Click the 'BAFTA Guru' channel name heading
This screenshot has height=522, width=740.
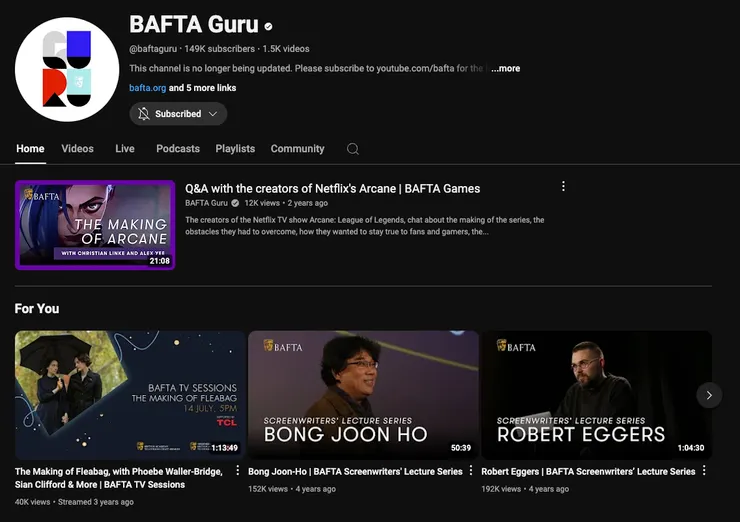tap(194, 25)
